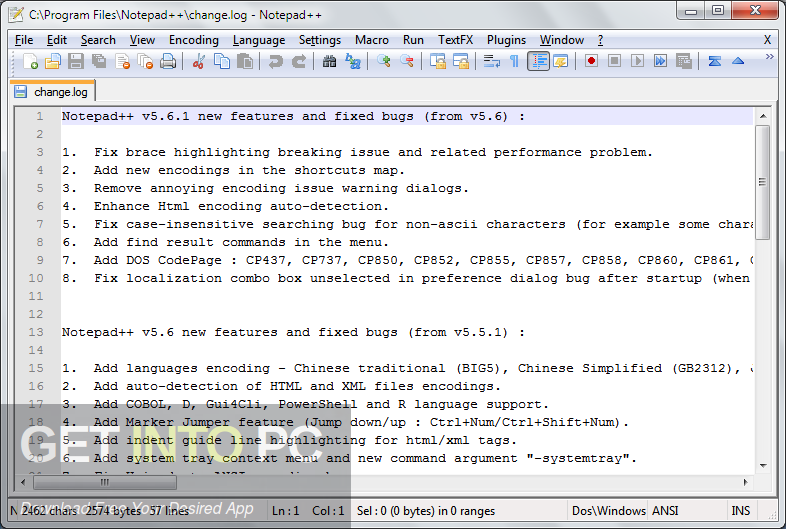Image resolution: width=786 pixels, height=529 pixels.
Task: Click vertical scrollbar up arrow
Action: 762,116
